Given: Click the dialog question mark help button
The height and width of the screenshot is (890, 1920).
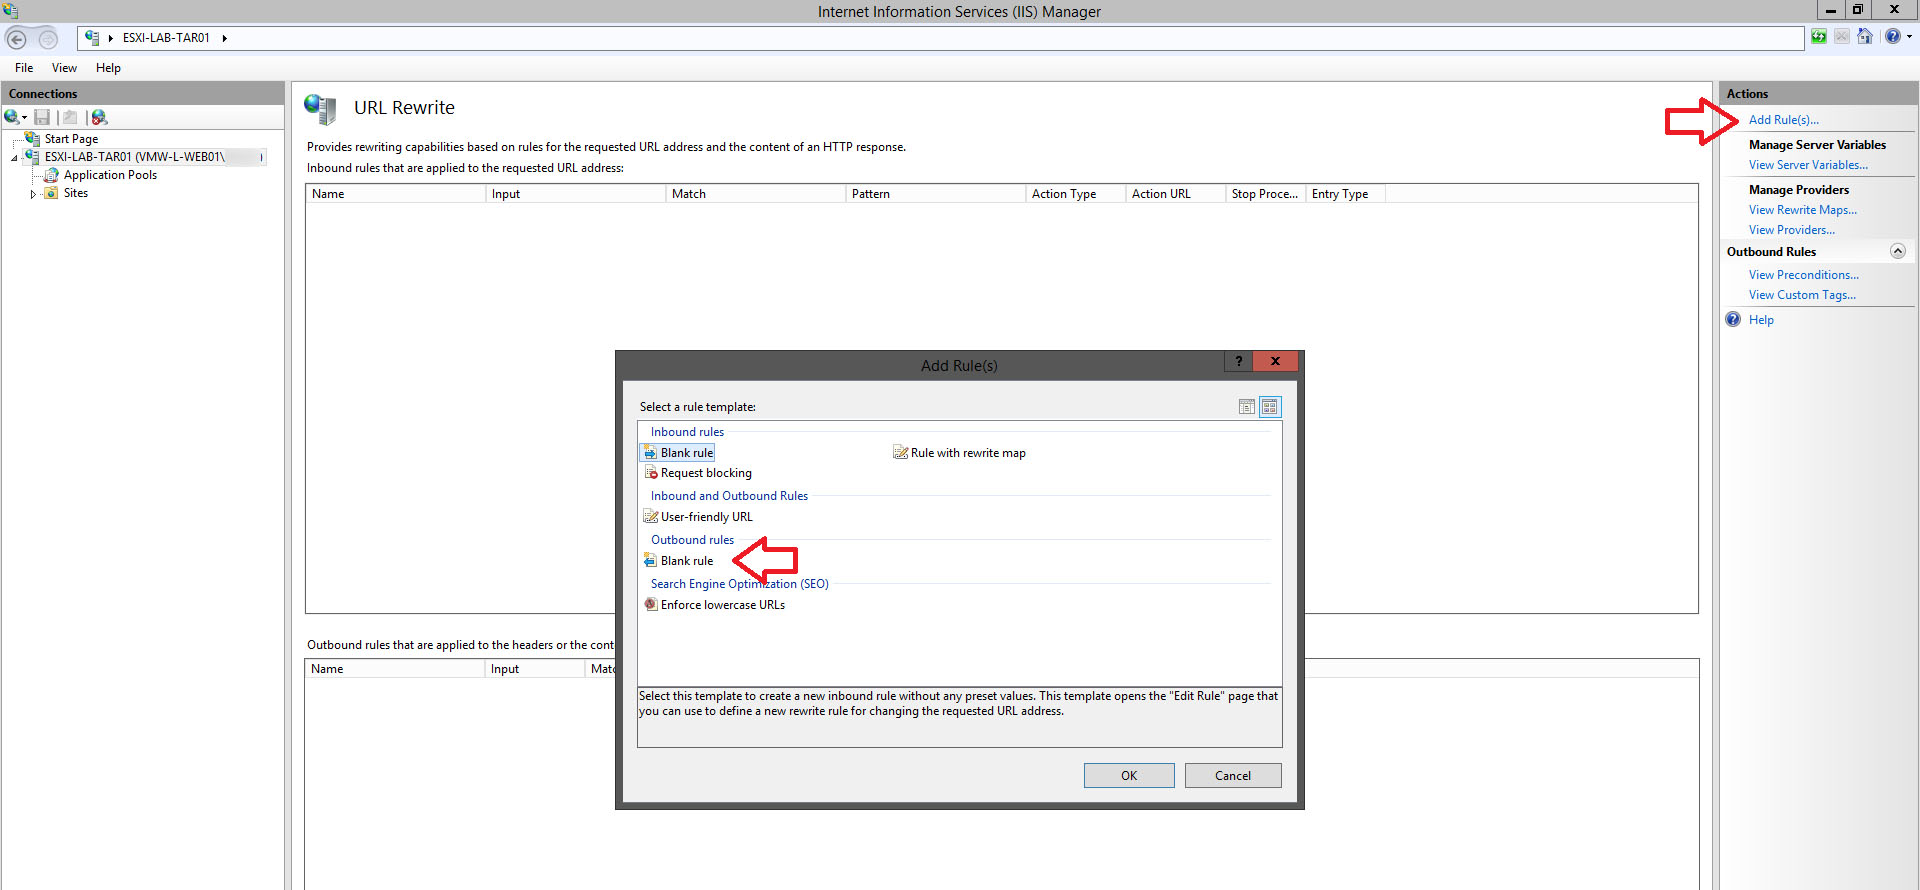Looking at the screenshot, I should (x=1238, y=362).
